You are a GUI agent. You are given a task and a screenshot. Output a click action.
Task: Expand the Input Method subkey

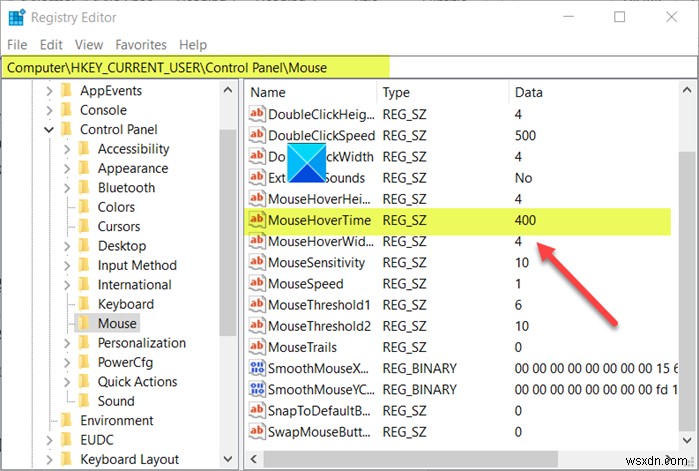click(x=67, y=265)
